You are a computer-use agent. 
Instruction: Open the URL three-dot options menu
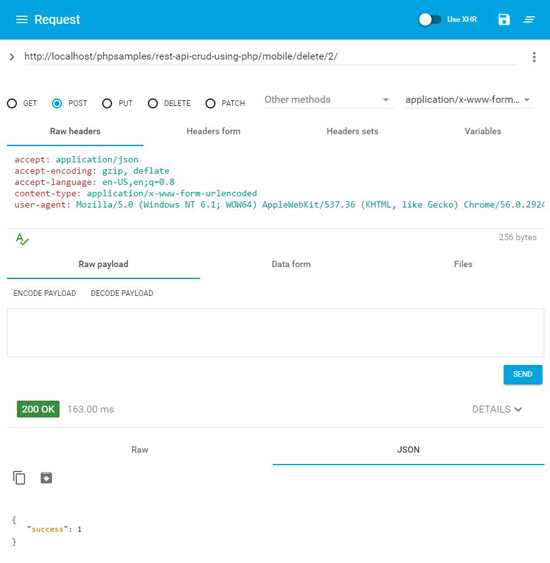[534, 57]
